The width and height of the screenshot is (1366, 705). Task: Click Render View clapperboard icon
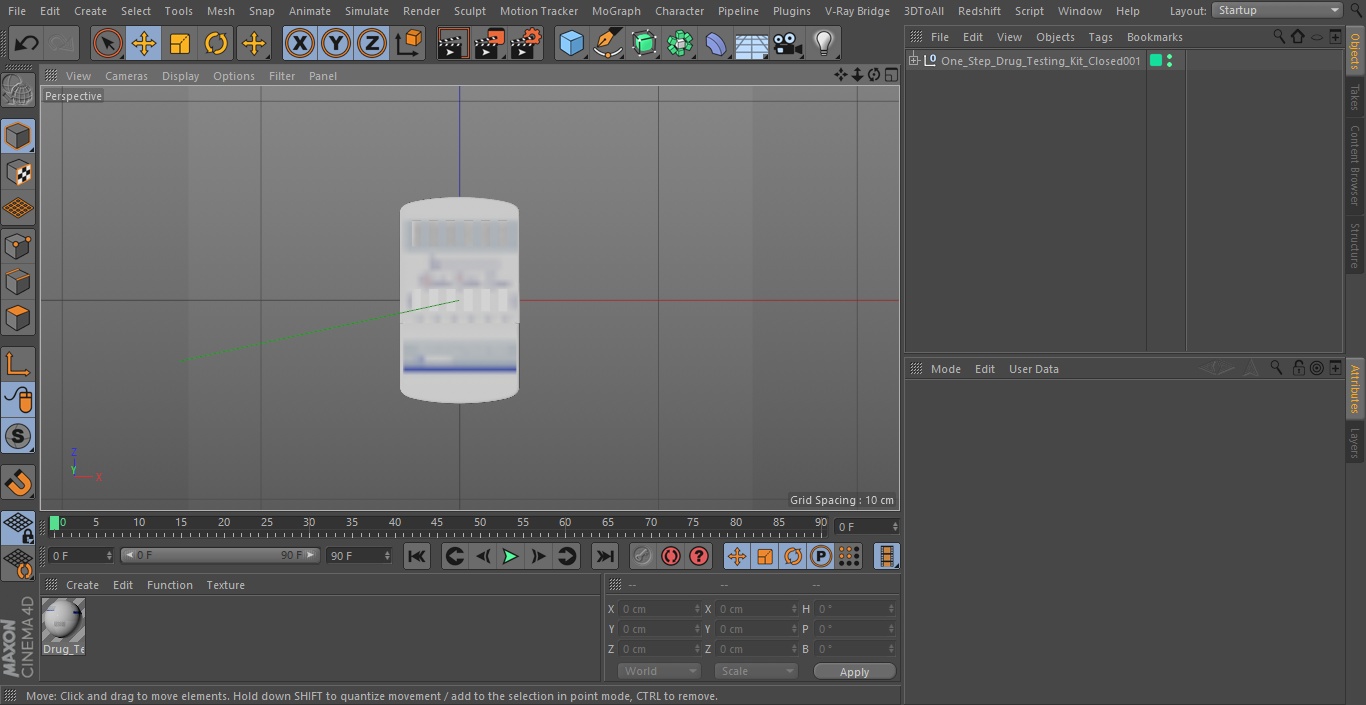coord(453,43)
